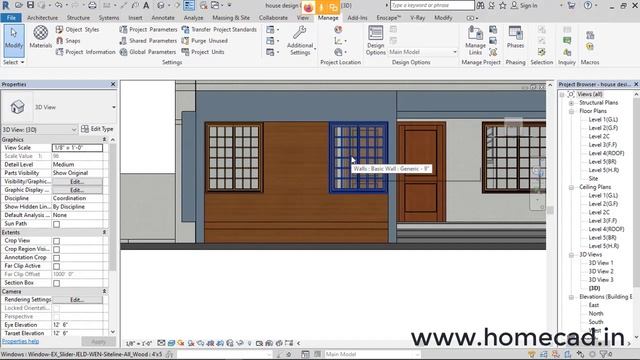Open the North elevation view
640x360 pixels.
[x=596, y=313]
